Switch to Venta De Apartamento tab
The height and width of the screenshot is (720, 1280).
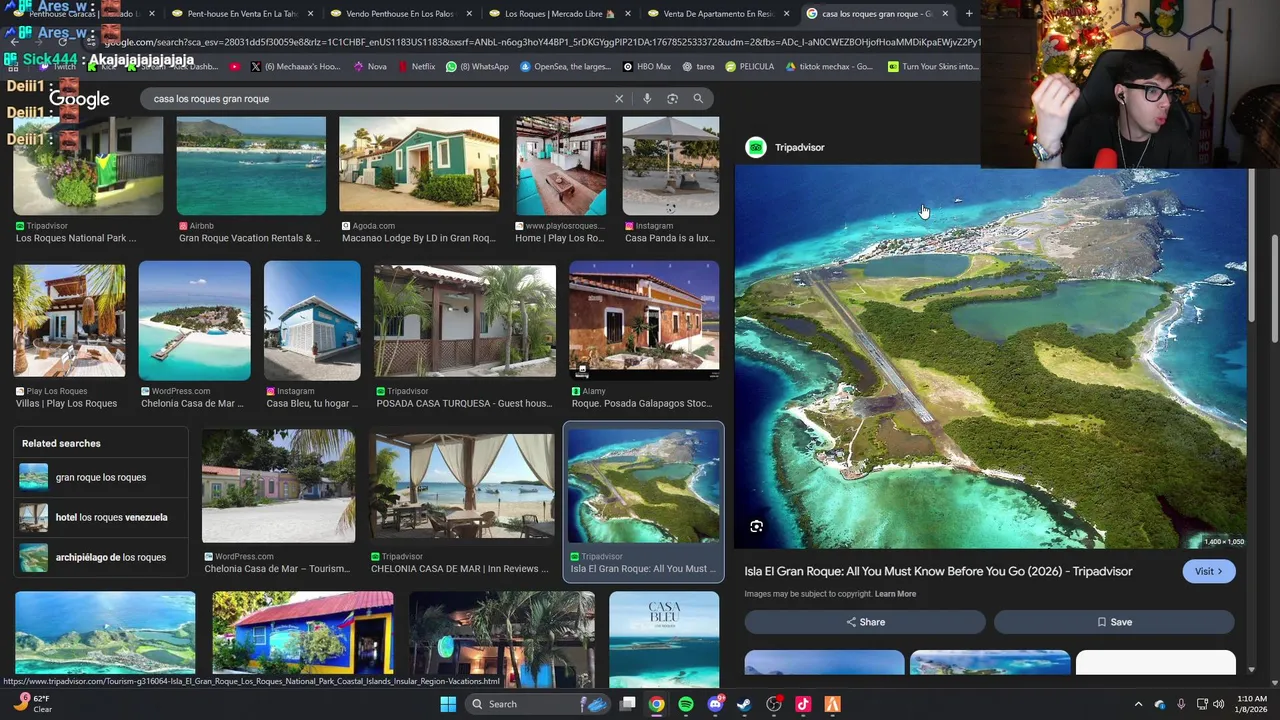tap(718, 14)
